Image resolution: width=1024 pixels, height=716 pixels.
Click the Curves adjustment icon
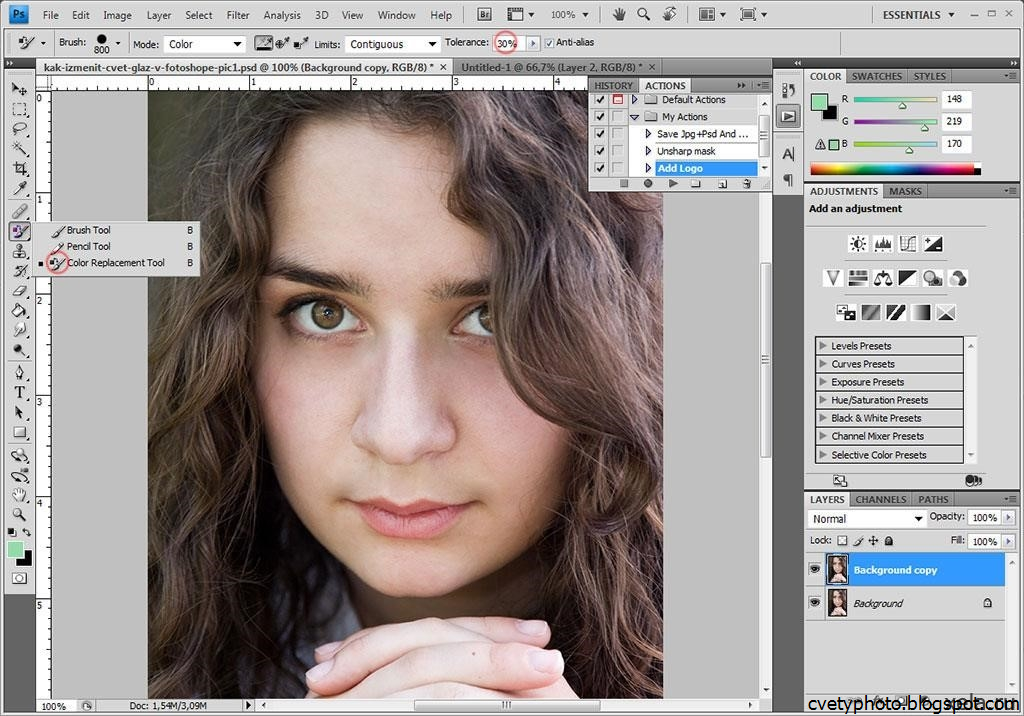(x=908, y=244)
